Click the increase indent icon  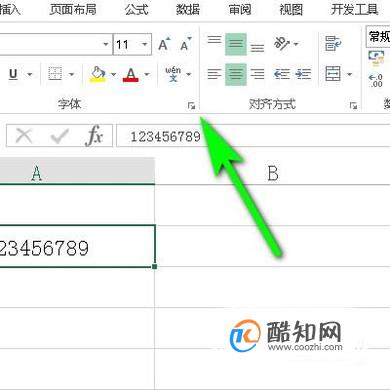click(x=303, y=74)
